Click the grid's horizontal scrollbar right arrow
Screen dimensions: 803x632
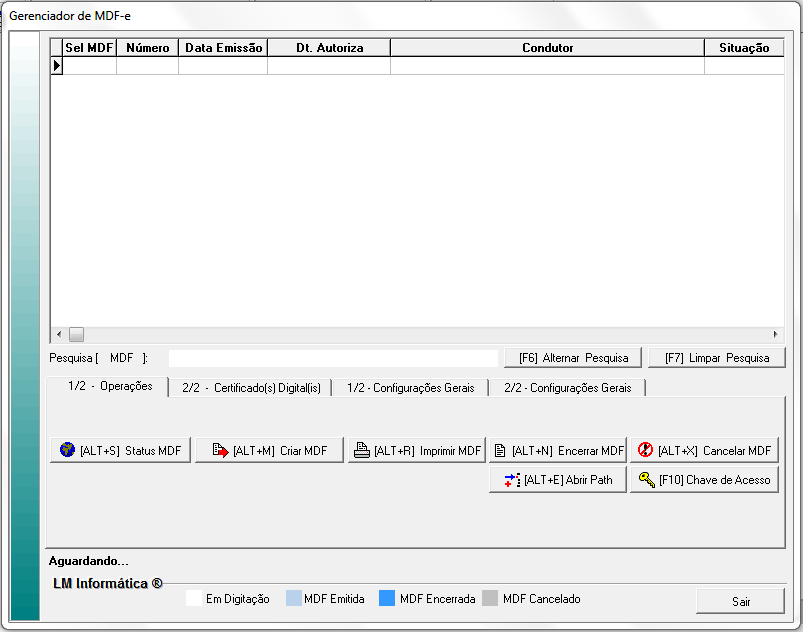click(x=775, y=334)
